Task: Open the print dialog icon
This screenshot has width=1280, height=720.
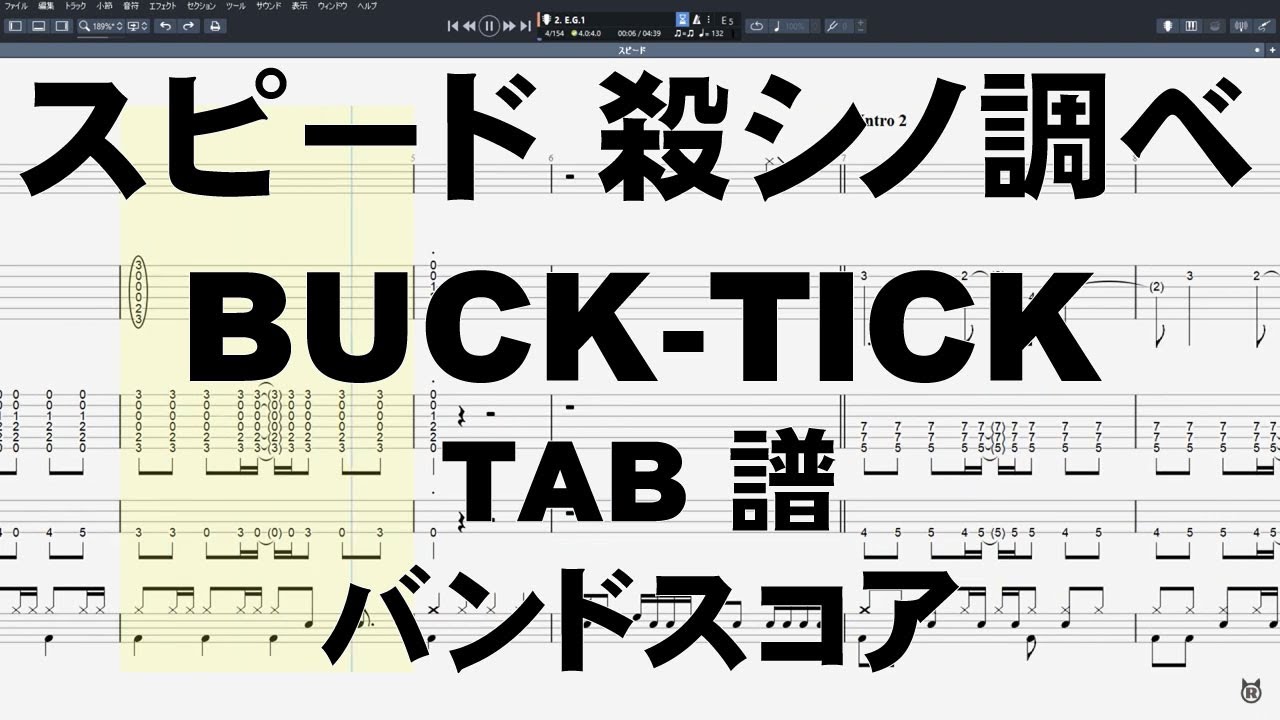Action: 213,26
